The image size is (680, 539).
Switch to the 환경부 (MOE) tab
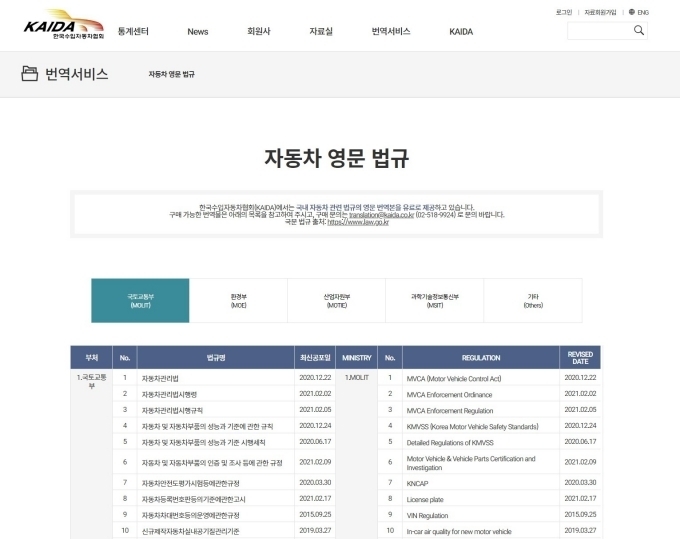(x=238, y=301)
